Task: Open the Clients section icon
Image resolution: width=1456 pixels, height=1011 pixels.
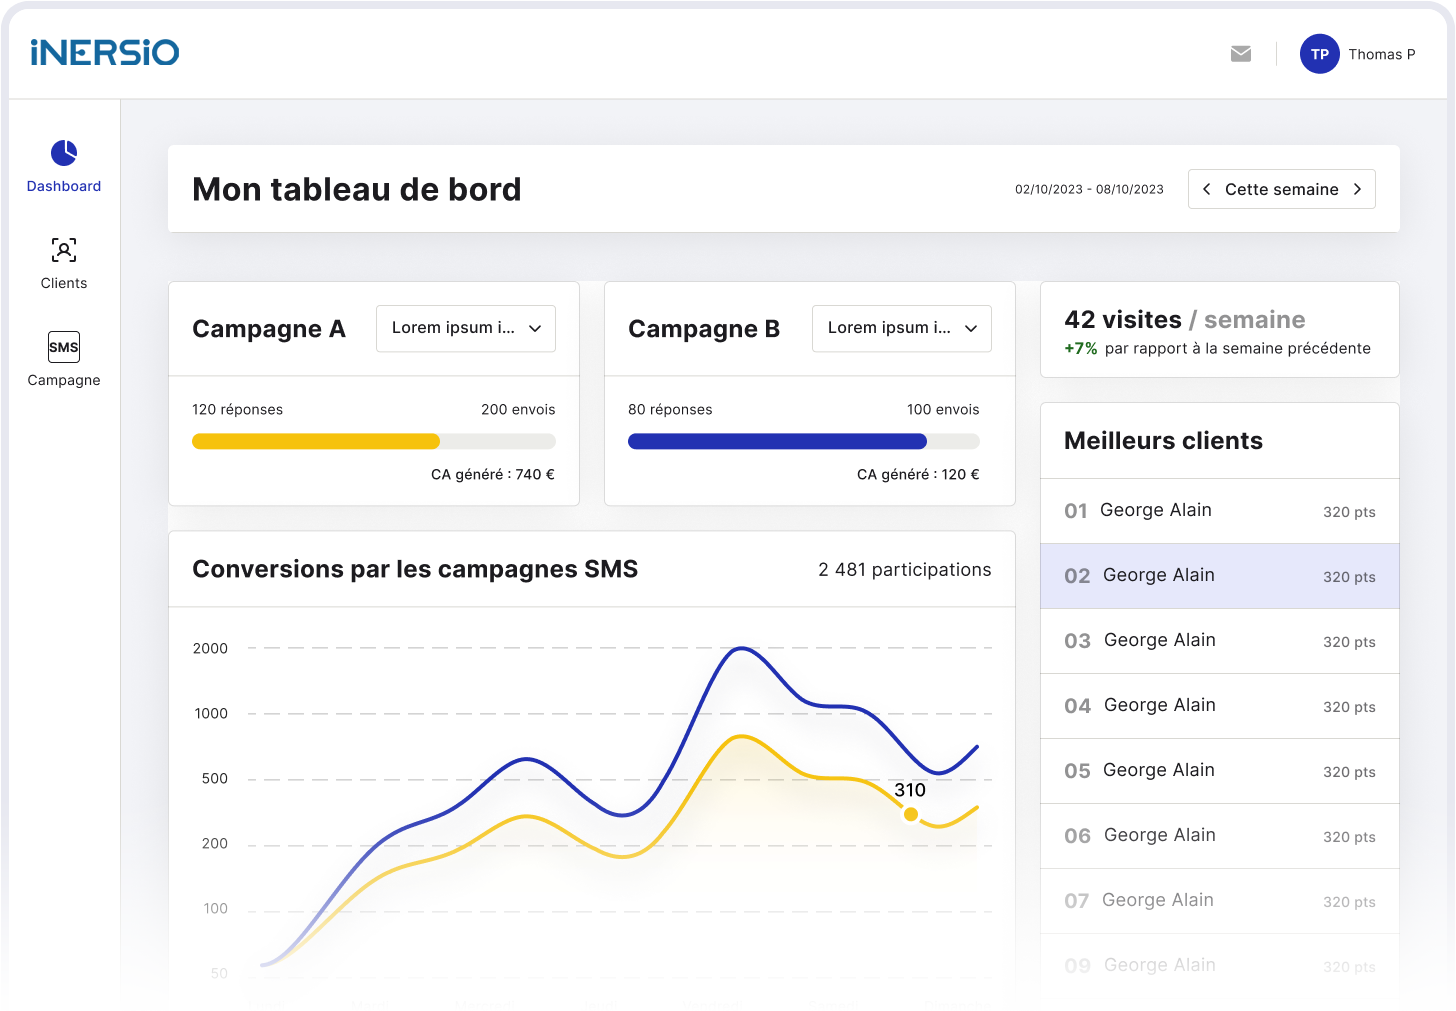Action: 64,250
